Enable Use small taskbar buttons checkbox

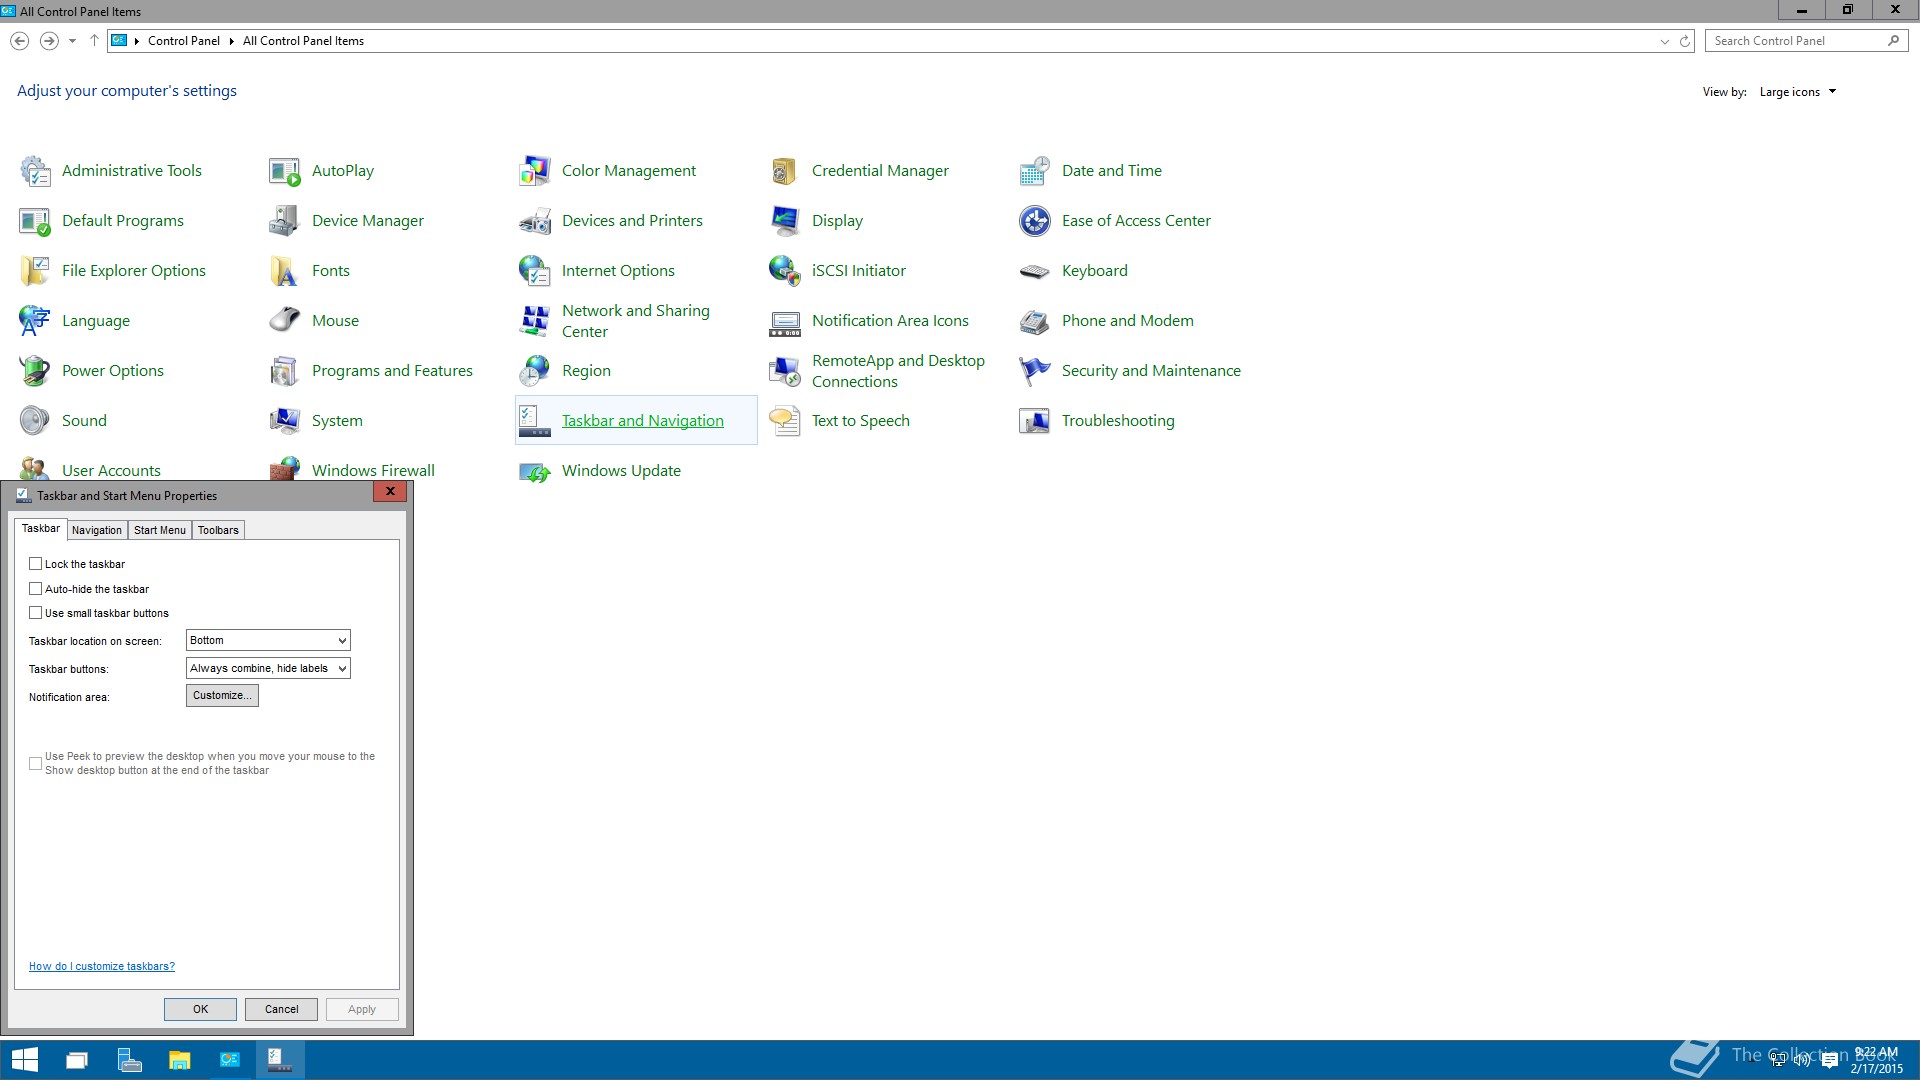tap(36, 613)
